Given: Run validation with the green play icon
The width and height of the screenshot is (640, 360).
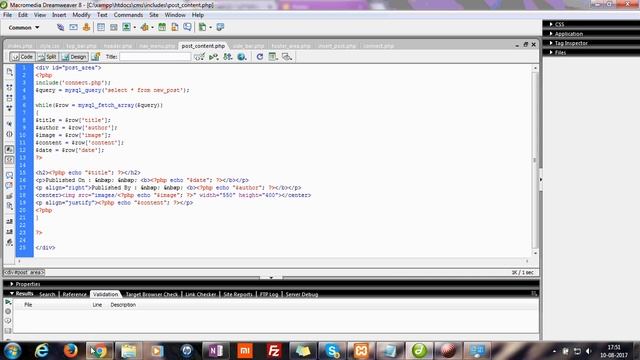Looking at the screenshot, I should pyautogui.click(x=8, y=302).
